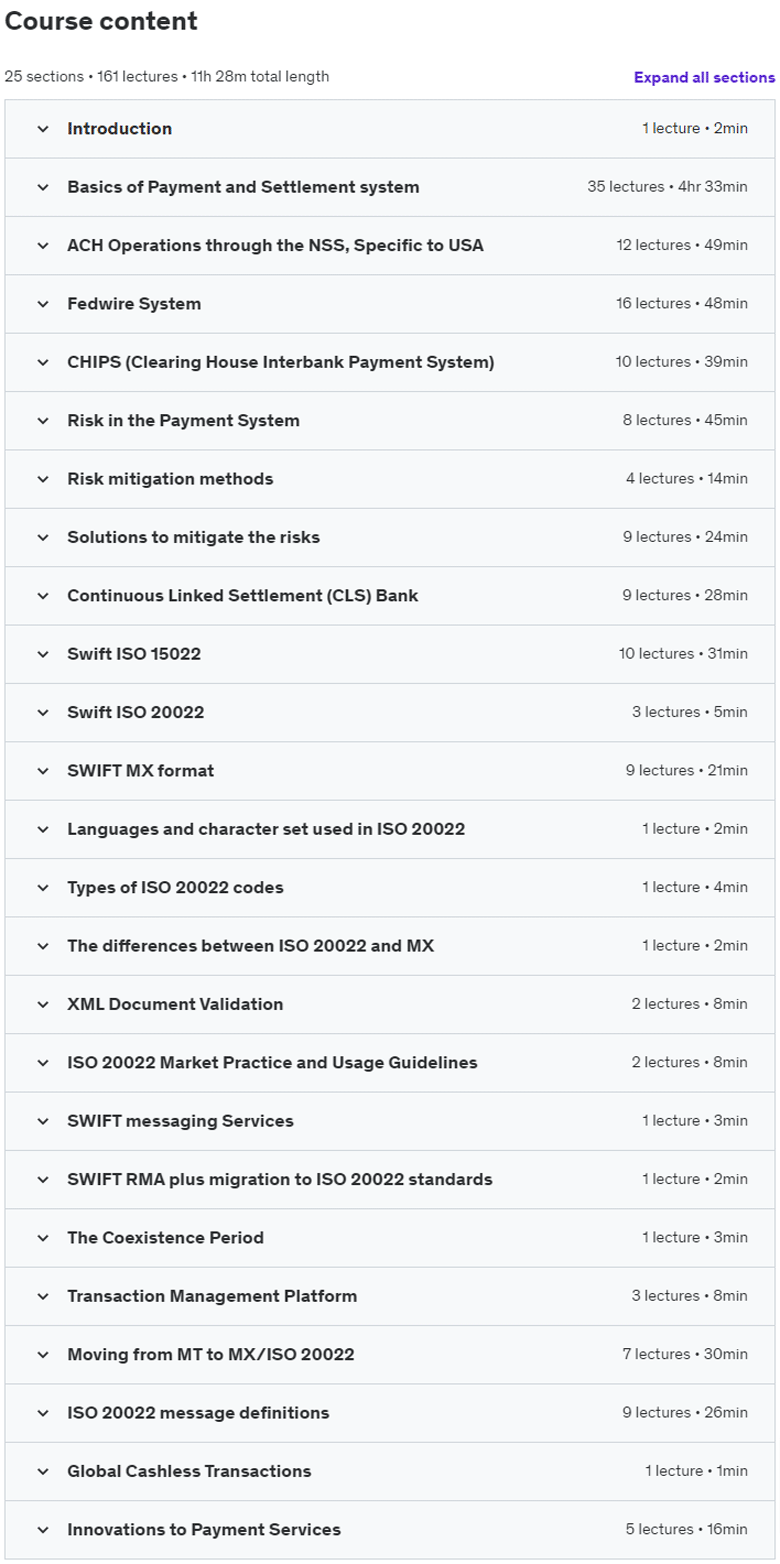
Task: Click chevron for Transaction Management Platform
Action: point(43,1296)
